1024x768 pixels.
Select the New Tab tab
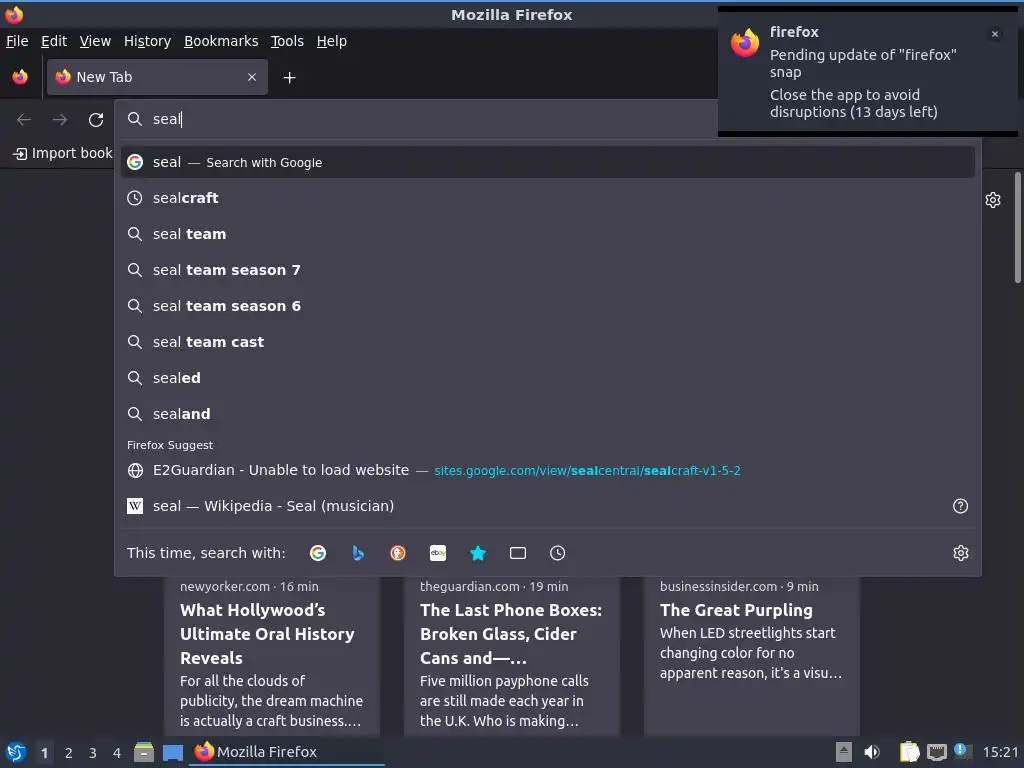click(157, 77)
